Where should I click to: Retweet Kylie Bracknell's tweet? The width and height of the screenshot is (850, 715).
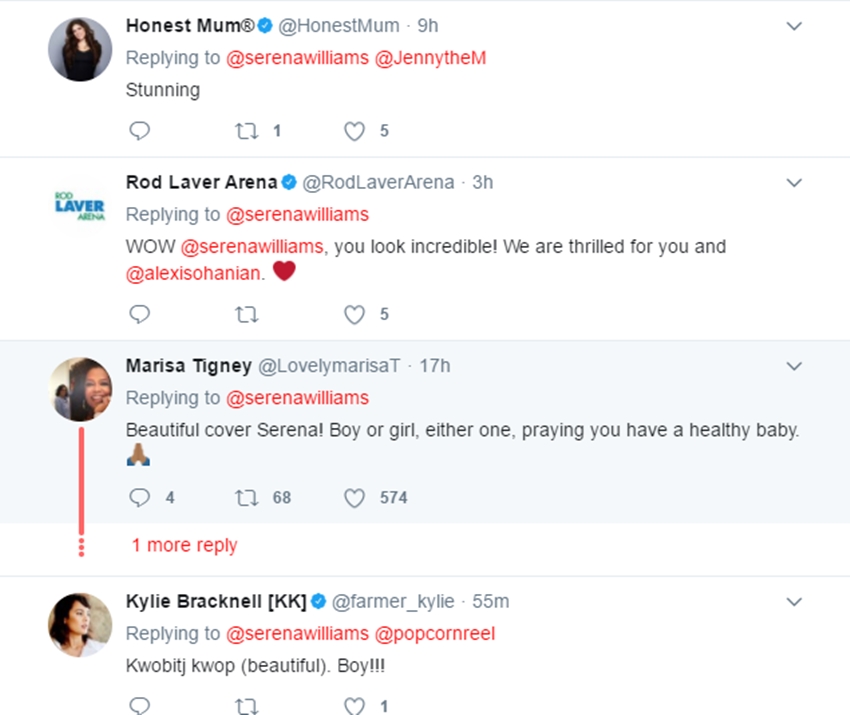pos(245,706)
